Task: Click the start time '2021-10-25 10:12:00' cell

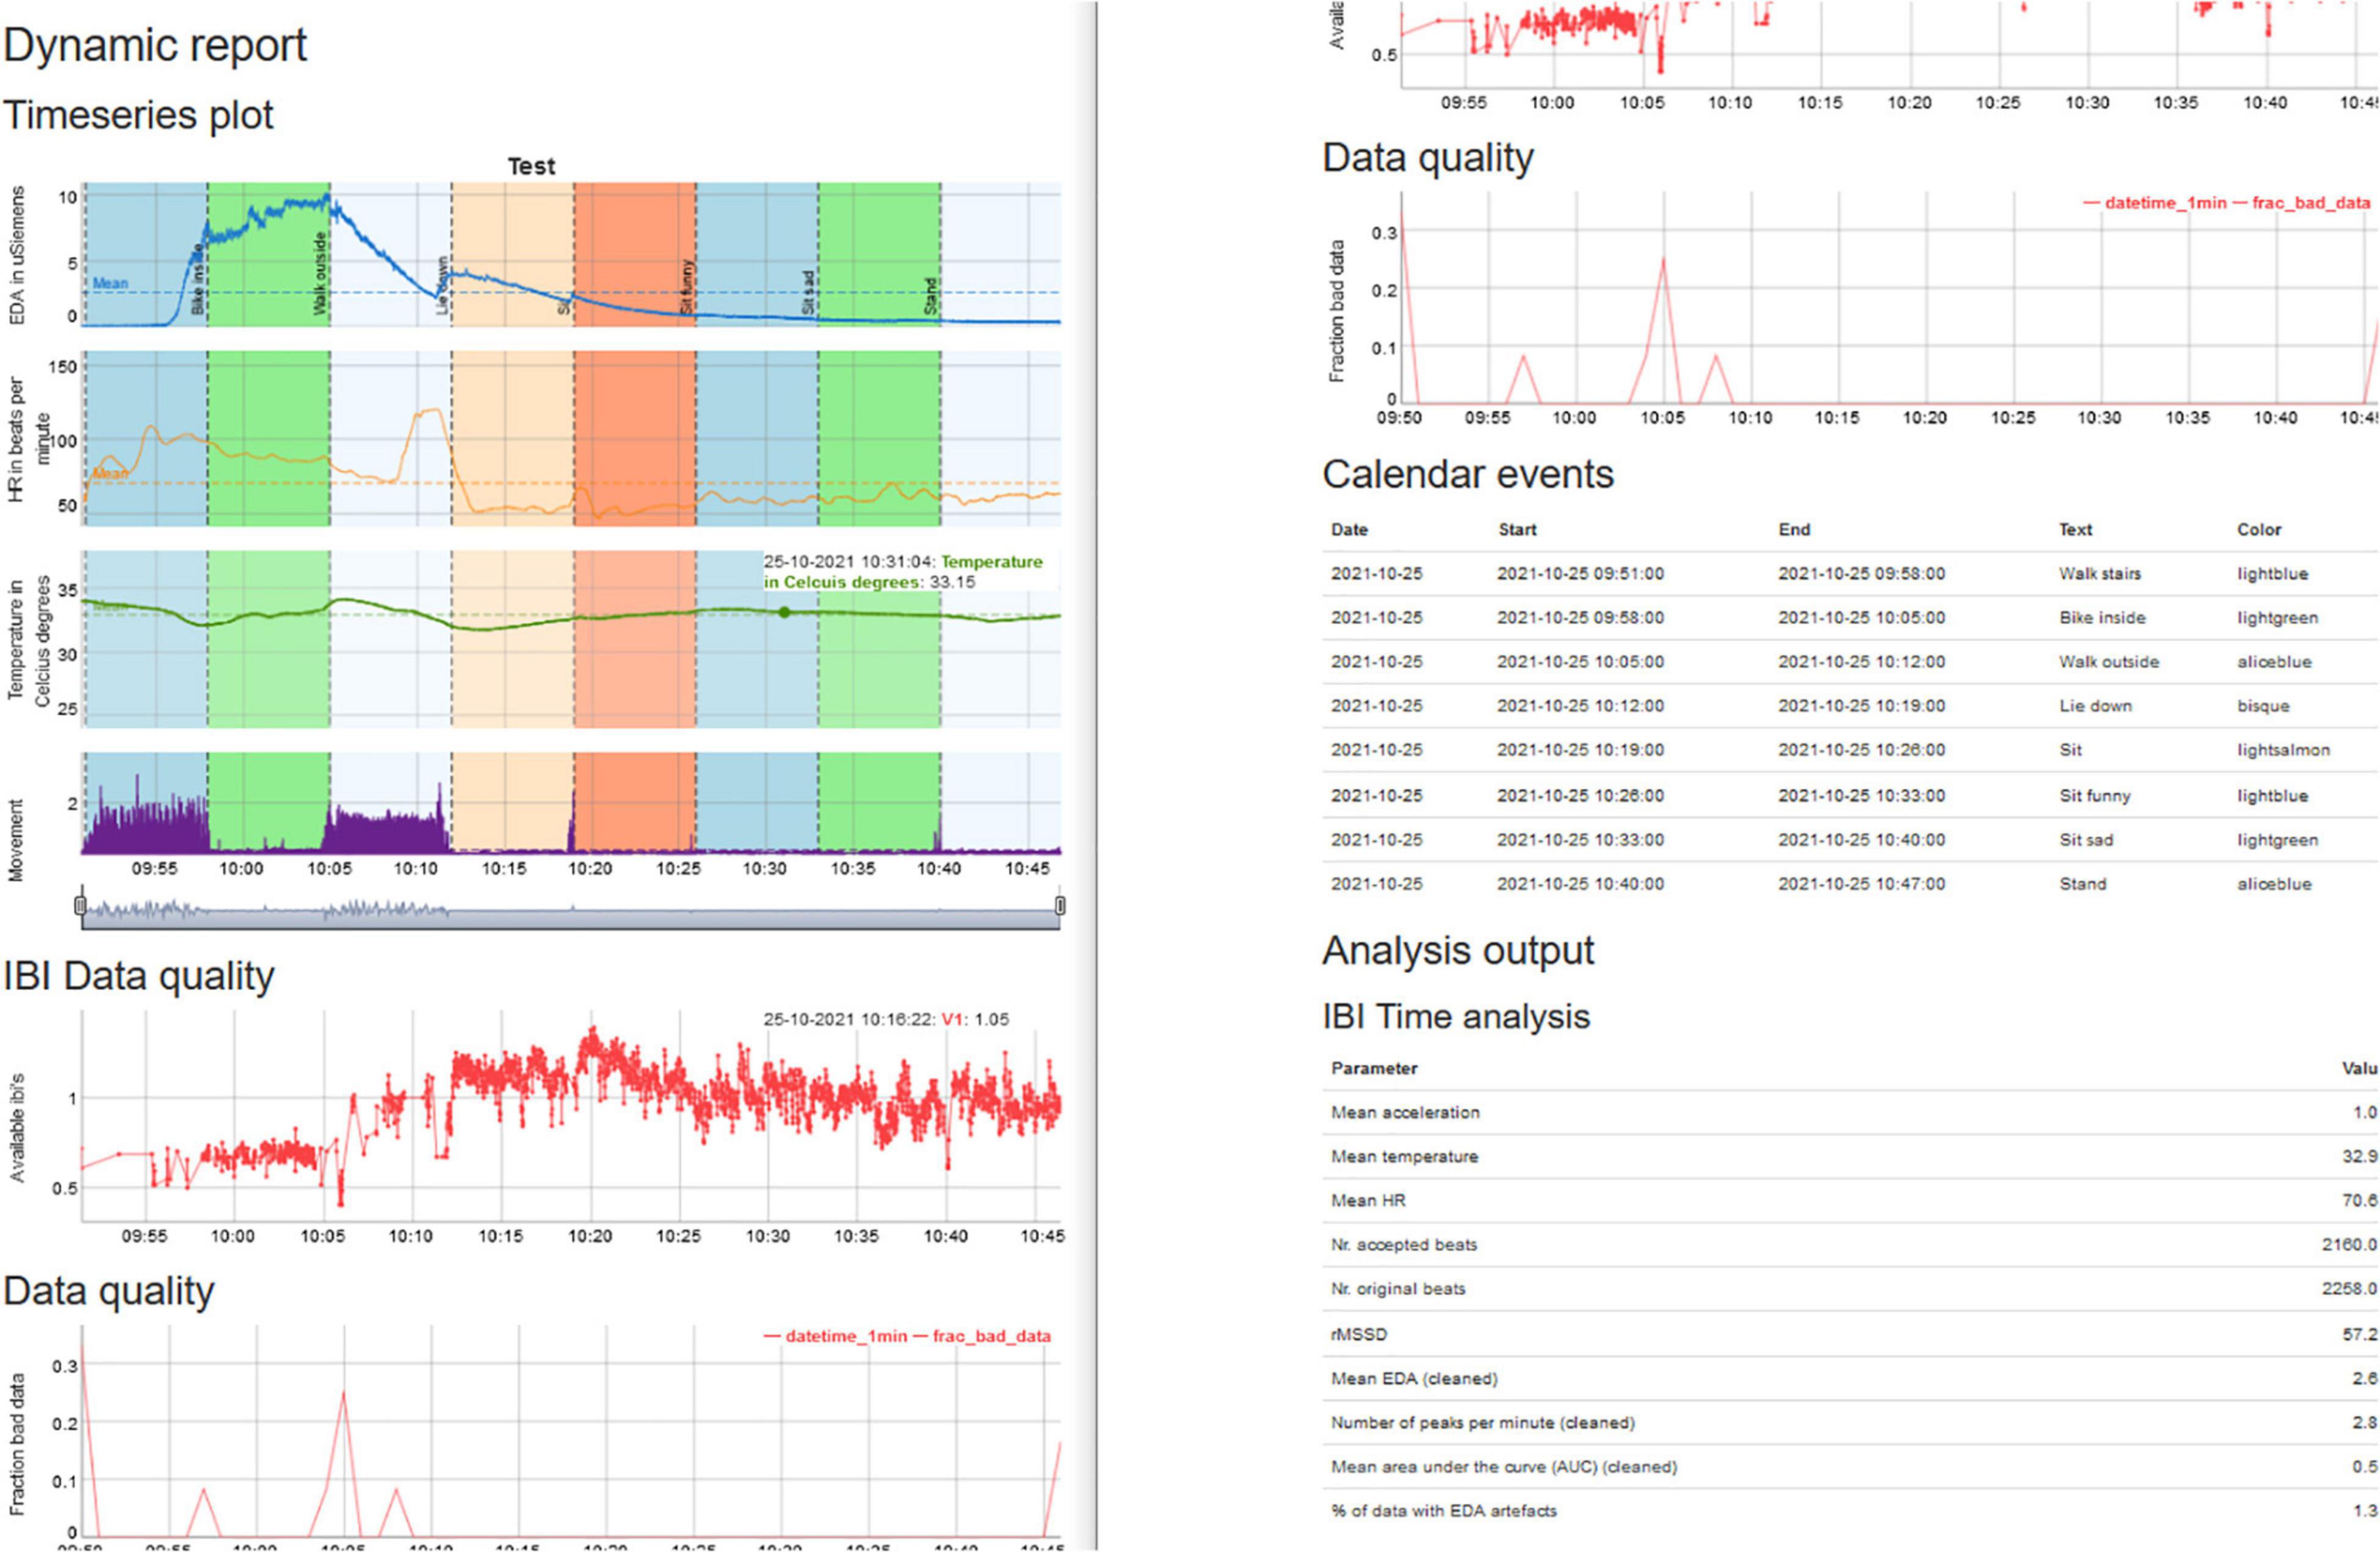Action: [x=1580, y=705]
